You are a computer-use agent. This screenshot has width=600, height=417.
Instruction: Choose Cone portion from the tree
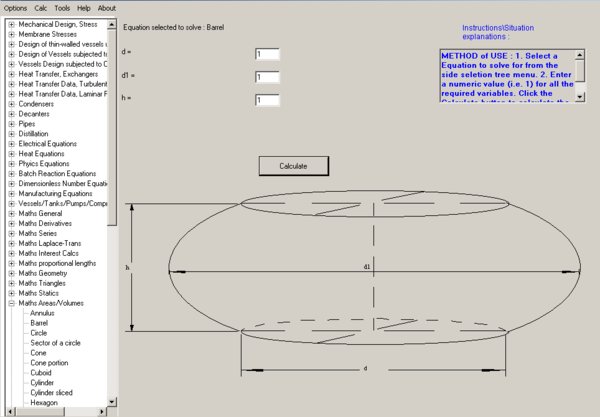tap(49, 363)
